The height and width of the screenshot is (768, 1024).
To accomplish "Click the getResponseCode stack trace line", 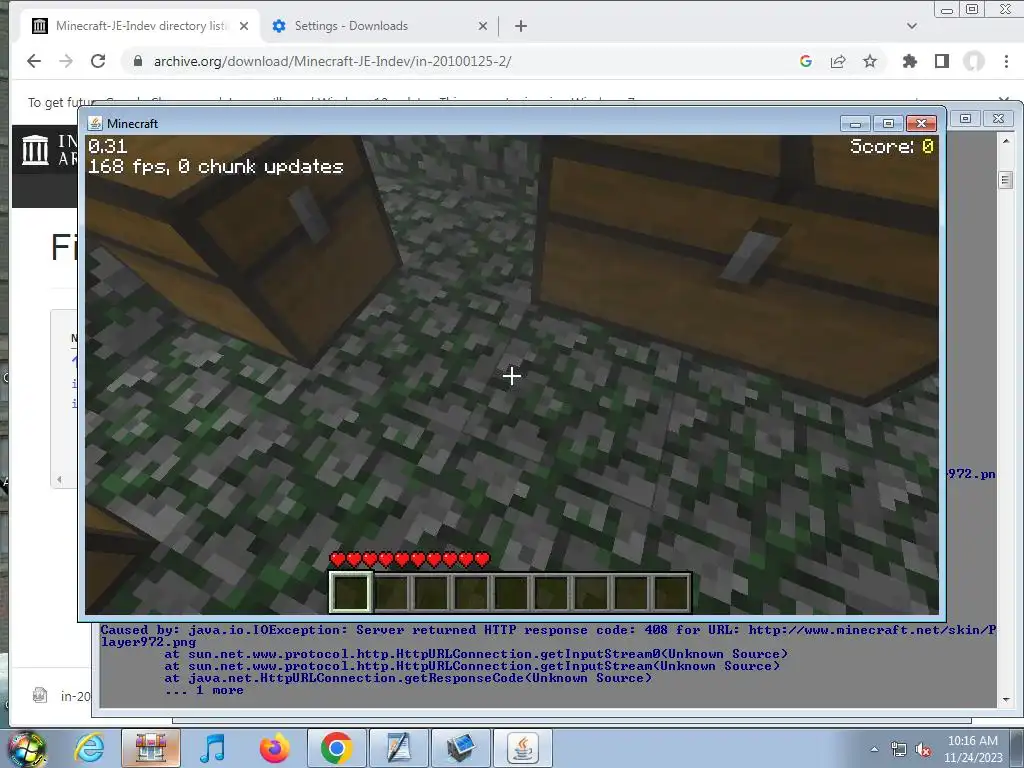I will 408,678.
